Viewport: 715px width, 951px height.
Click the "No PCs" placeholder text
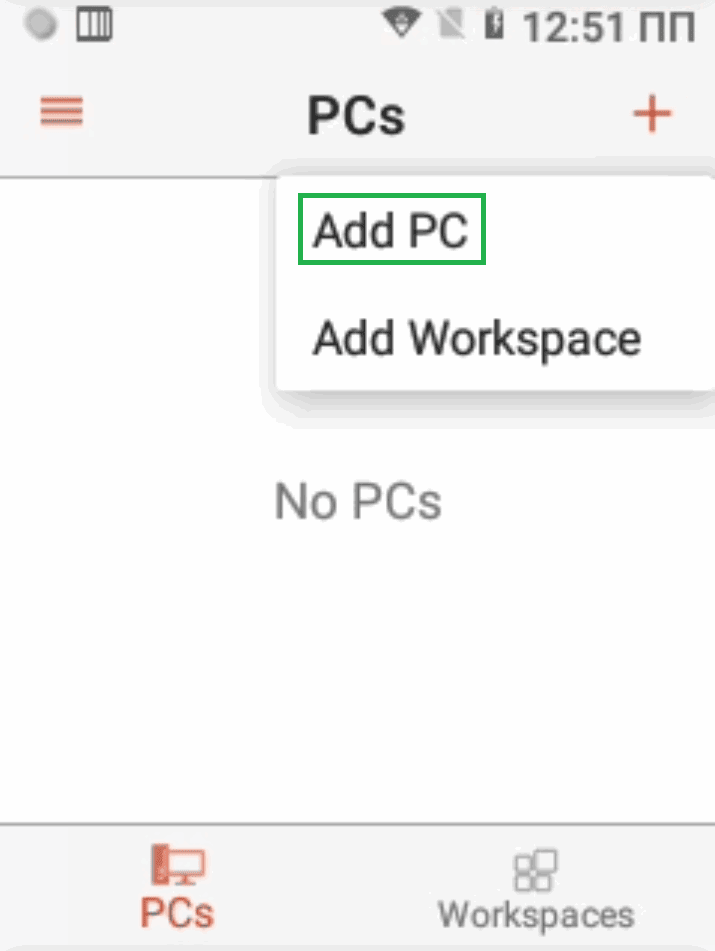coord(358,502)
